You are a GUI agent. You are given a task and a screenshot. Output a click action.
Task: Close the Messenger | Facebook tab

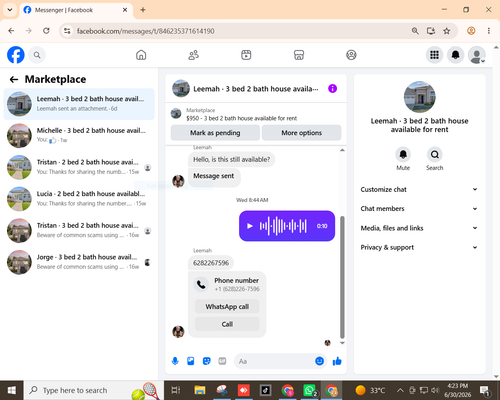[x=125, y=10]
